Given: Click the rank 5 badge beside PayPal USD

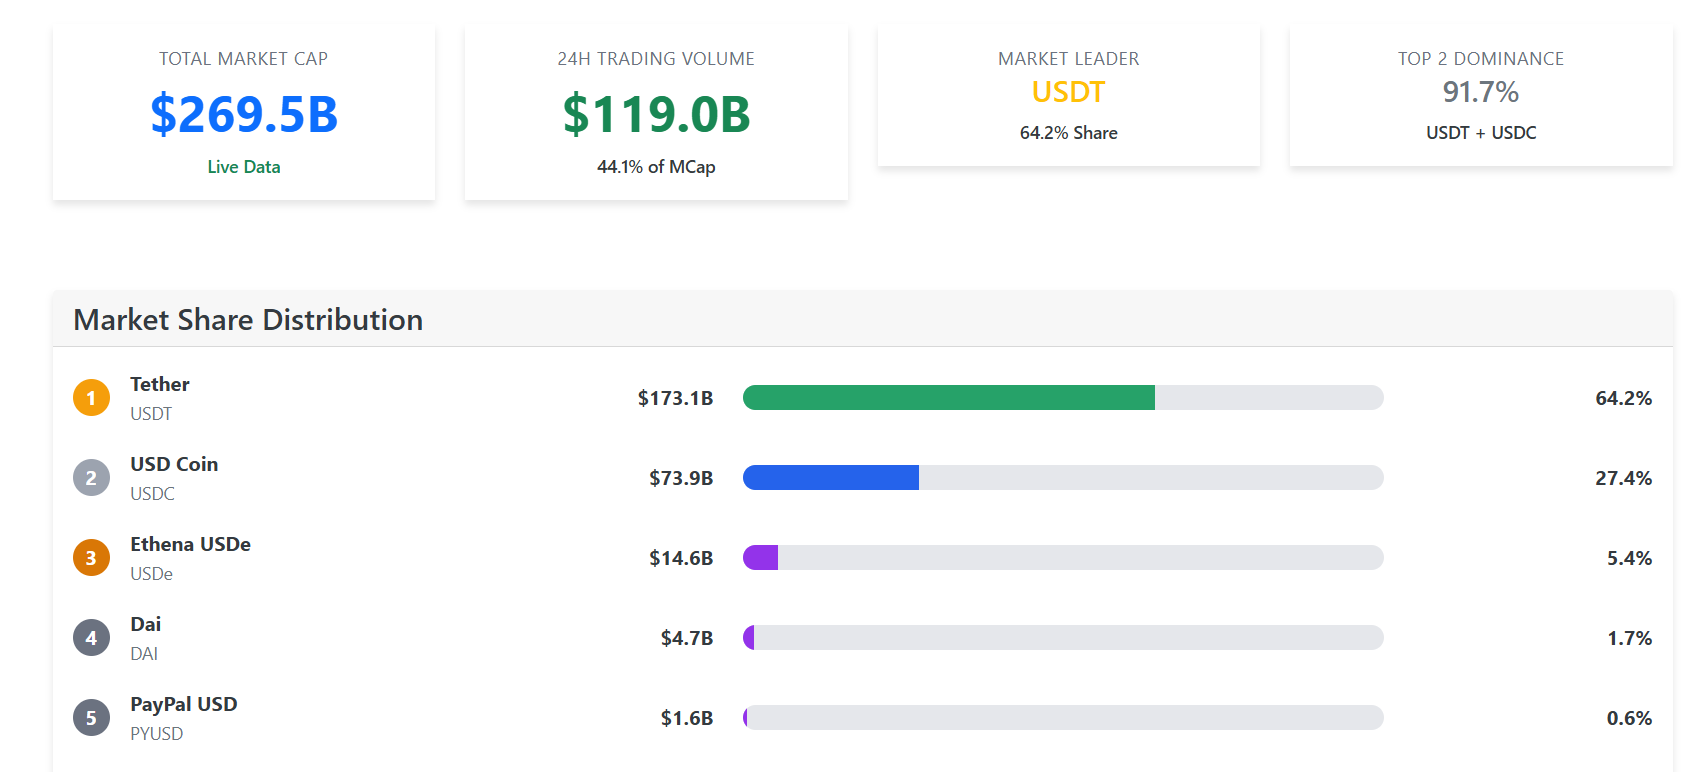Looking at the screenshot, I should point(91,718).
